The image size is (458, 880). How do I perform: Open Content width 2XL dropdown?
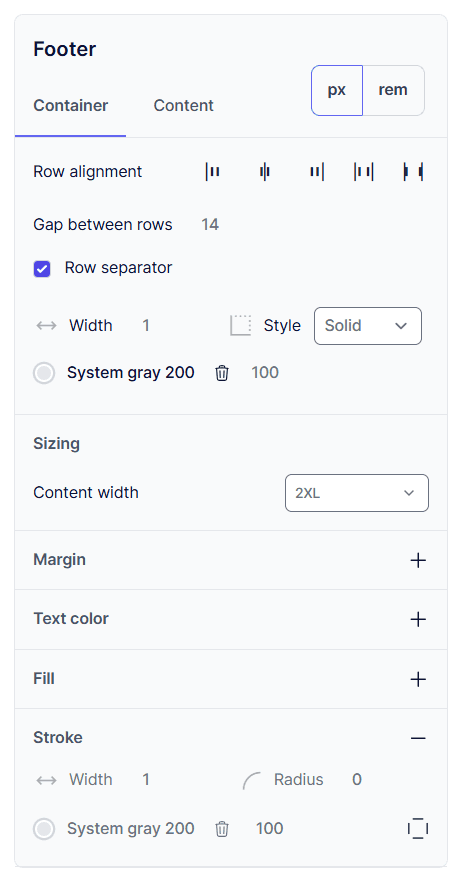coord(357,493)
